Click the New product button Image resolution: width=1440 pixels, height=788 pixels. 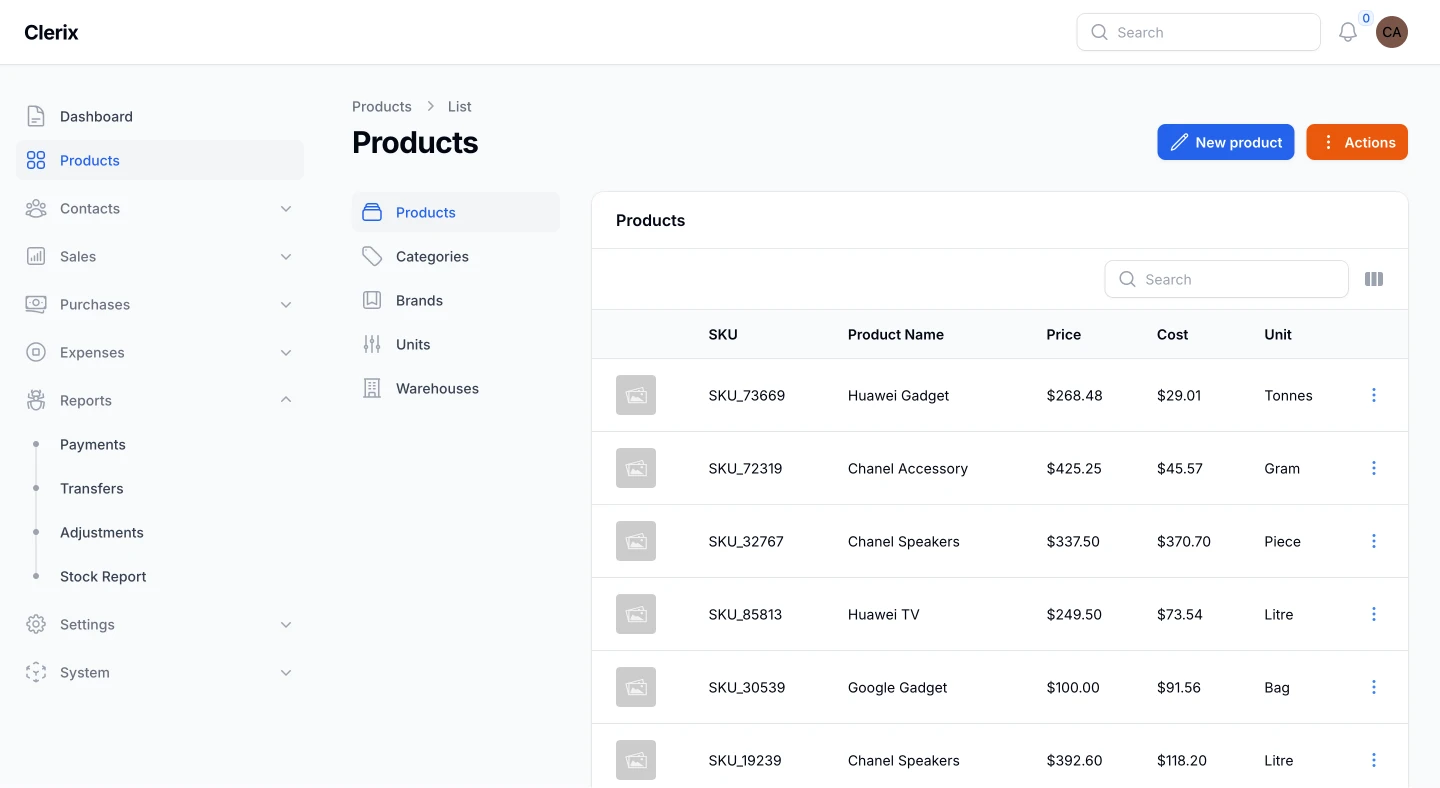1226,142
